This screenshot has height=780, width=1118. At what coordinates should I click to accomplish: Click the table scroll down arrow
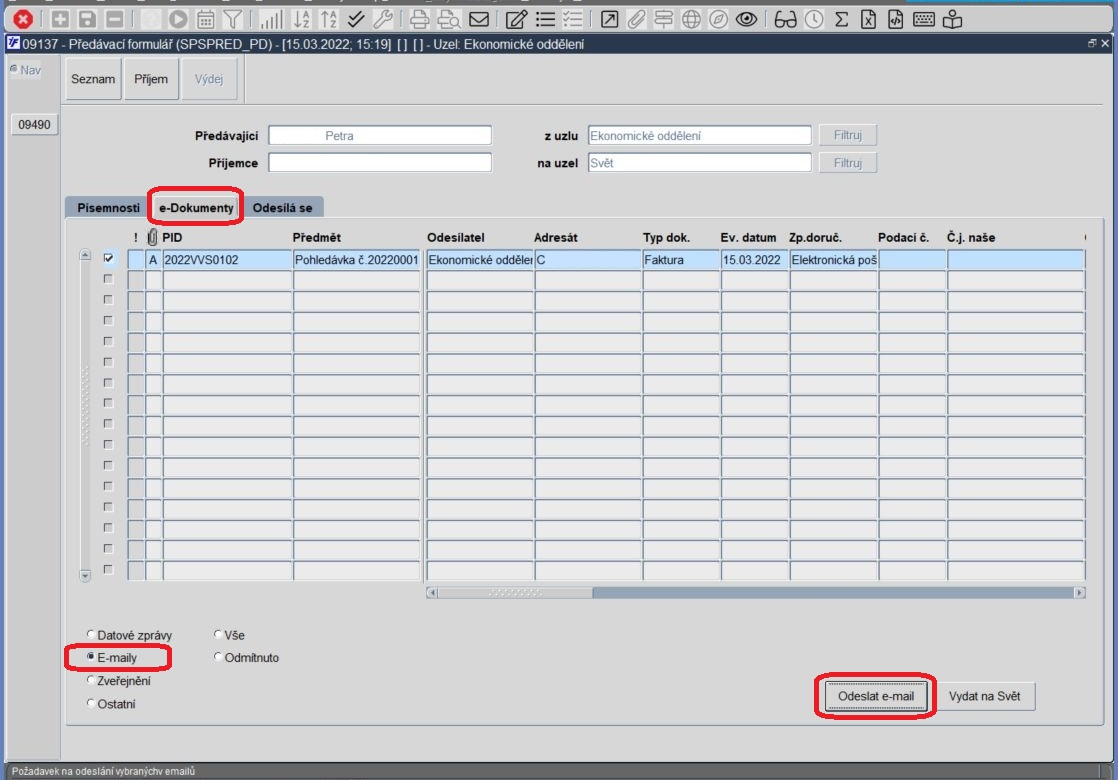click(85, 575)
